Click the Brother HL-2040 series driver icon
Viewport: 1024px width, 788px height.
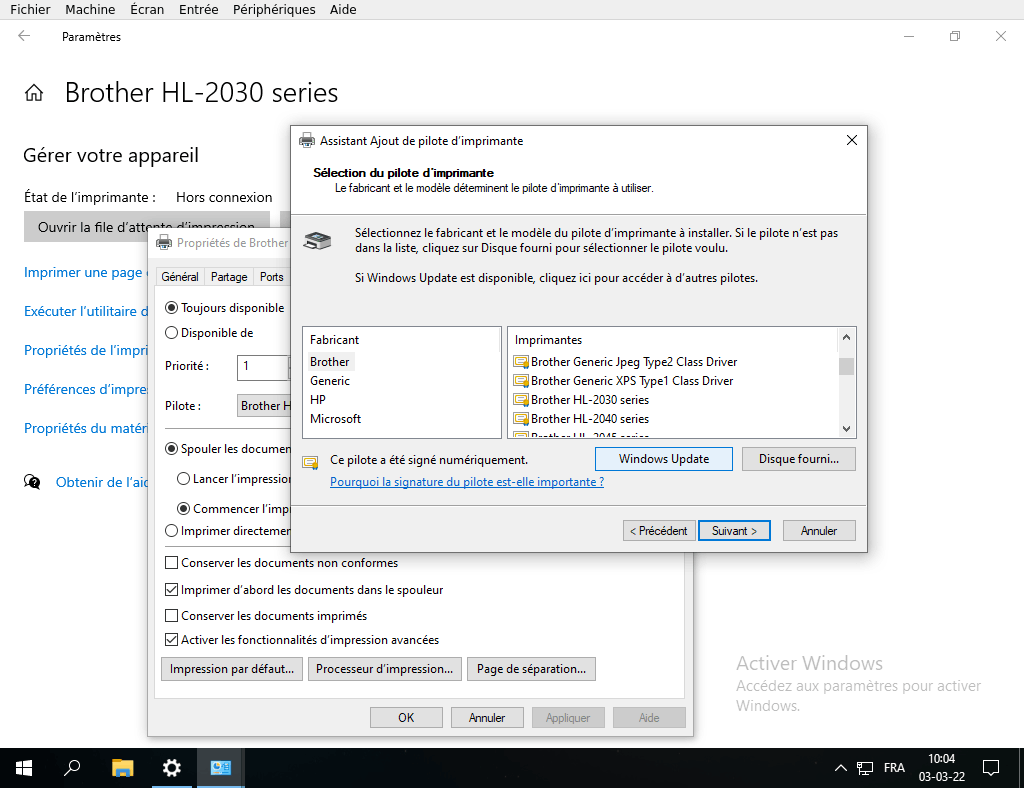coord(520,418)
